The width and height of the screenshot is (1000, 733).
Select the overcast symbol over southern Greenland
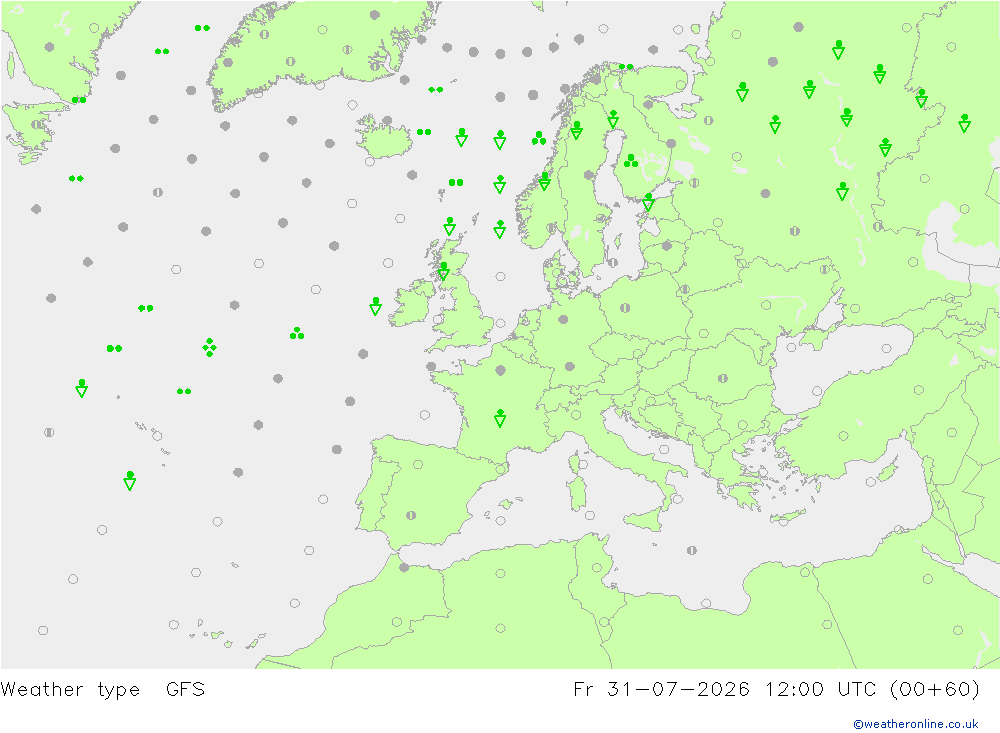(x=228, y=63)
